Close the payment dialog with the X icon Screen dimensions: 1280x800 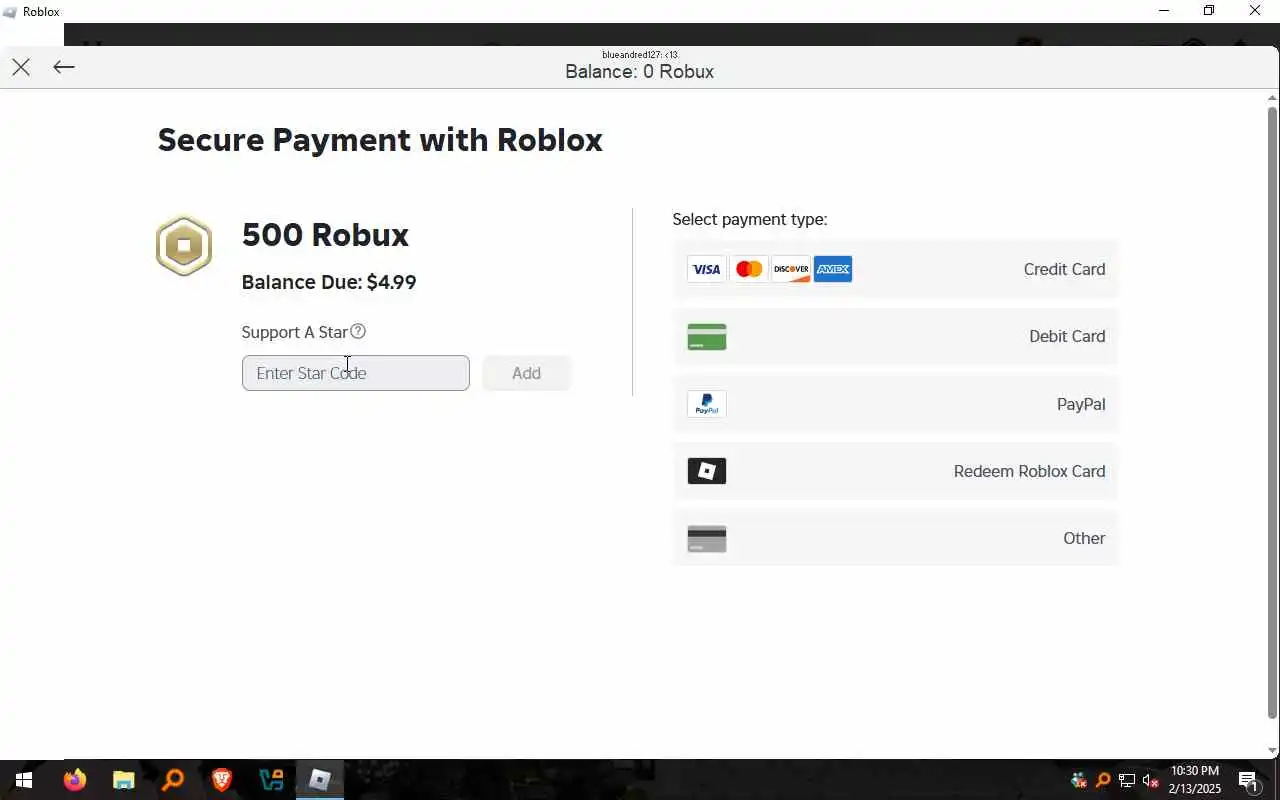click(x=21, y=67)
